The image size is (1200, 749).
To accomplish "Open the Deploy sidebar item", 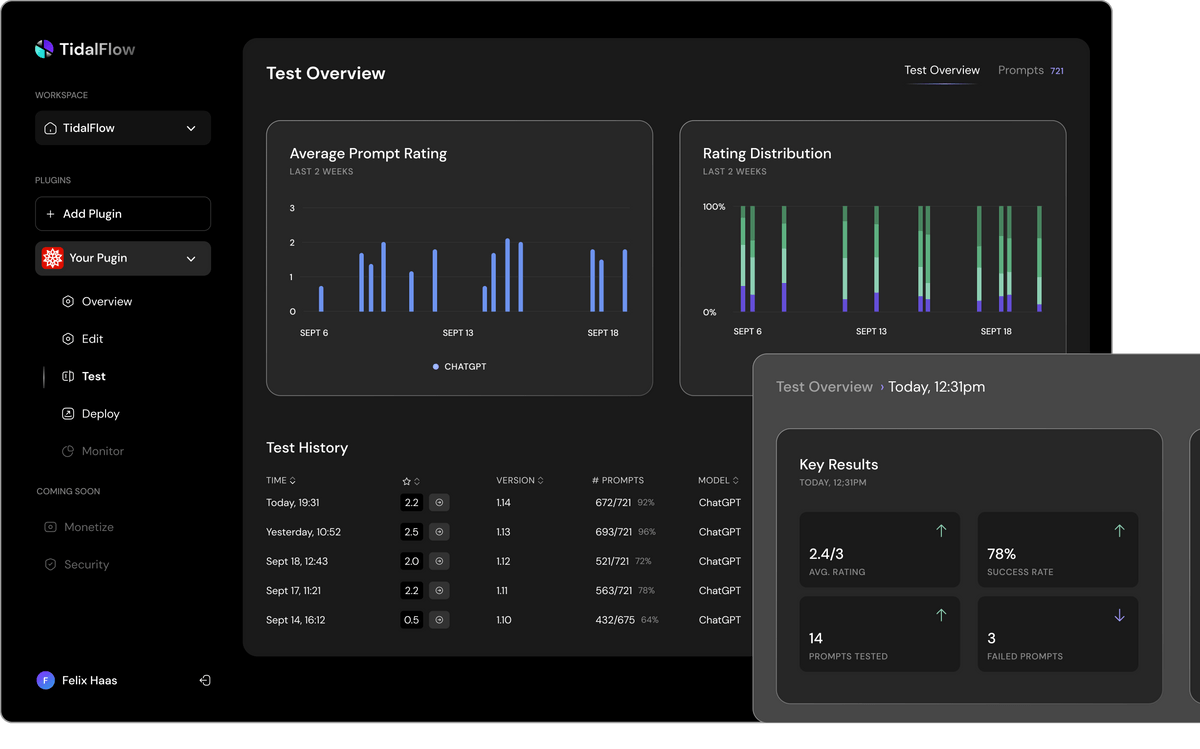I will [x=100, y=414].
